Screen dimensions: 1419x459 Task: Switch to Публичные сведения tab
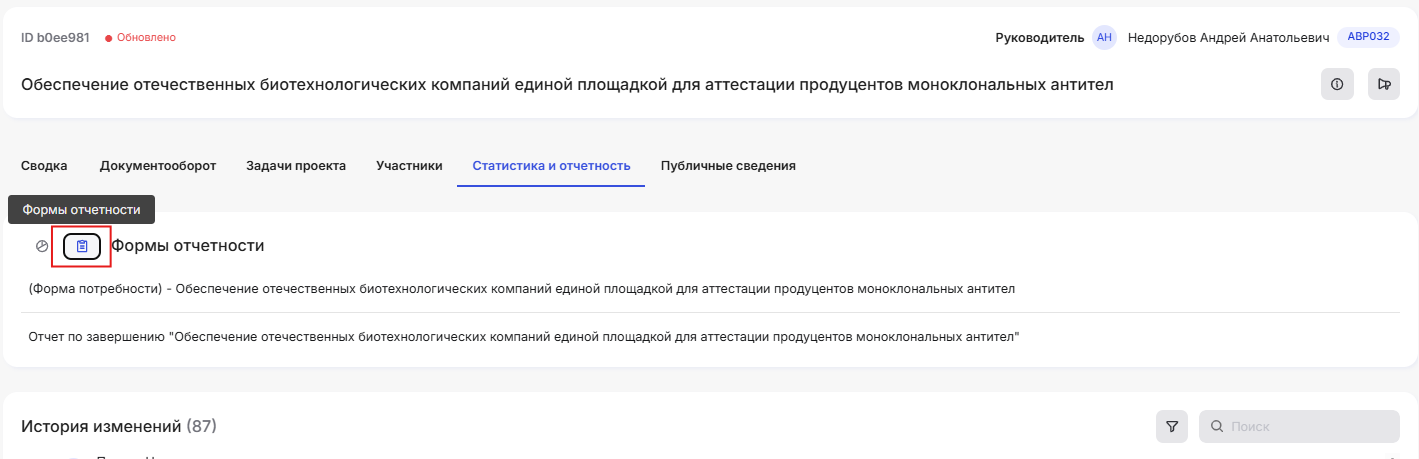(x=728, y=166)
